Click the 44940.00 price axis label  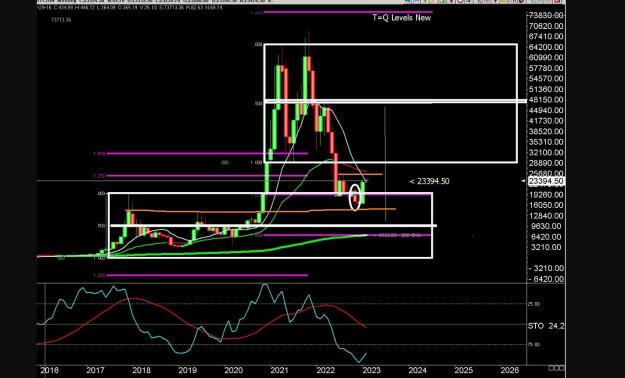coord(546,110)
